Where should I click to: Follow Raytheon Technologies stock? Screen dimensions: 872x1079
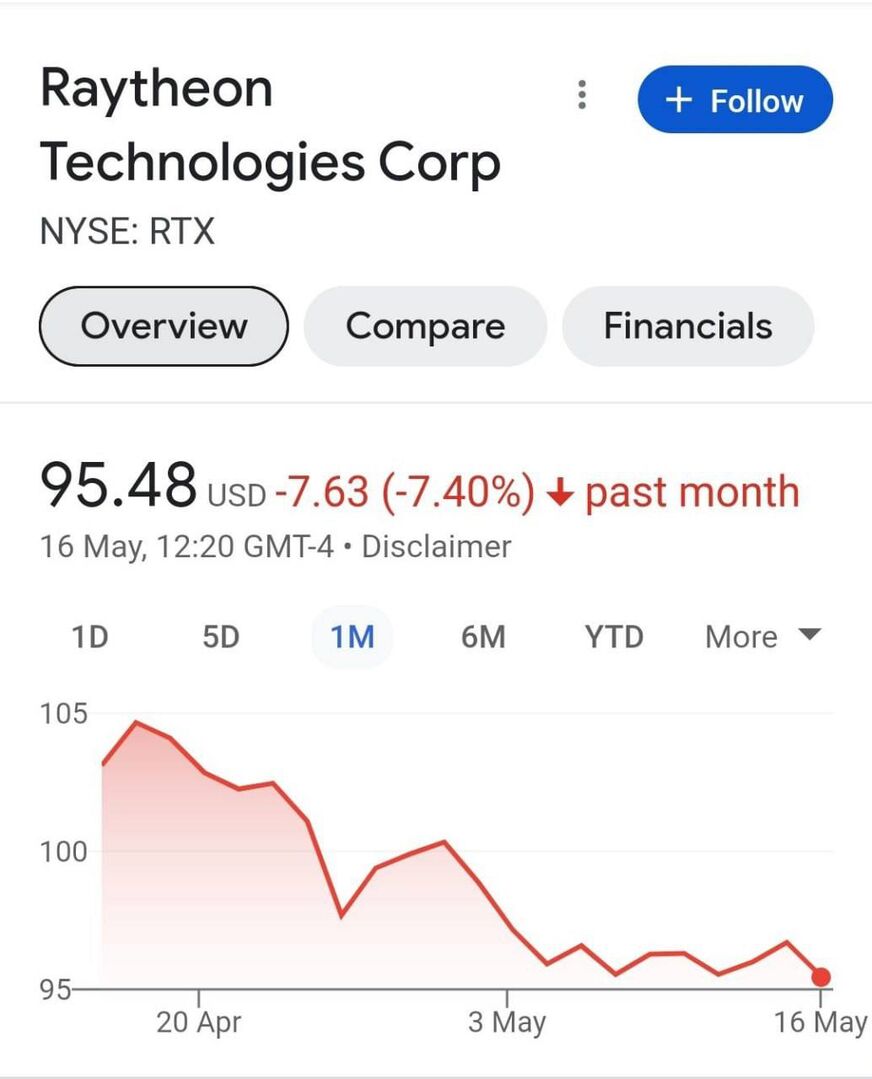(735, 100)
